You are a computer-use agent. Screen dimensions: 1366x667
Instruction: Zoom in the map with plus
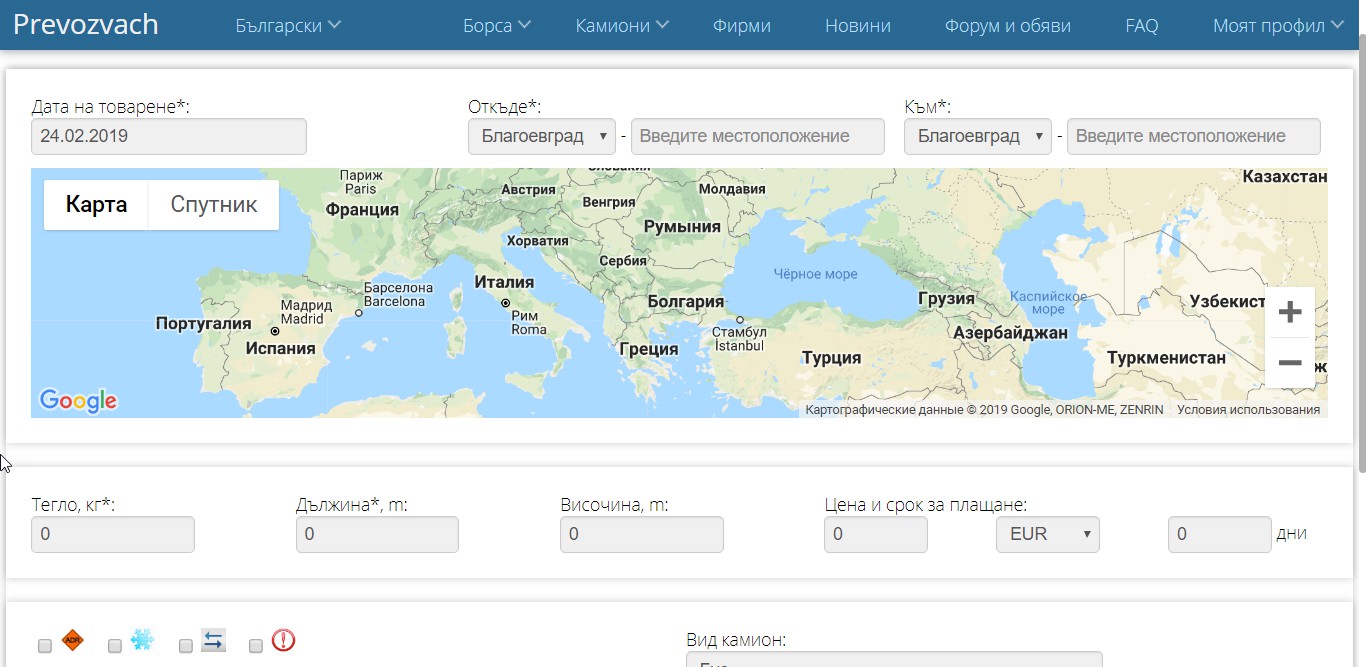pos(1290,312)
